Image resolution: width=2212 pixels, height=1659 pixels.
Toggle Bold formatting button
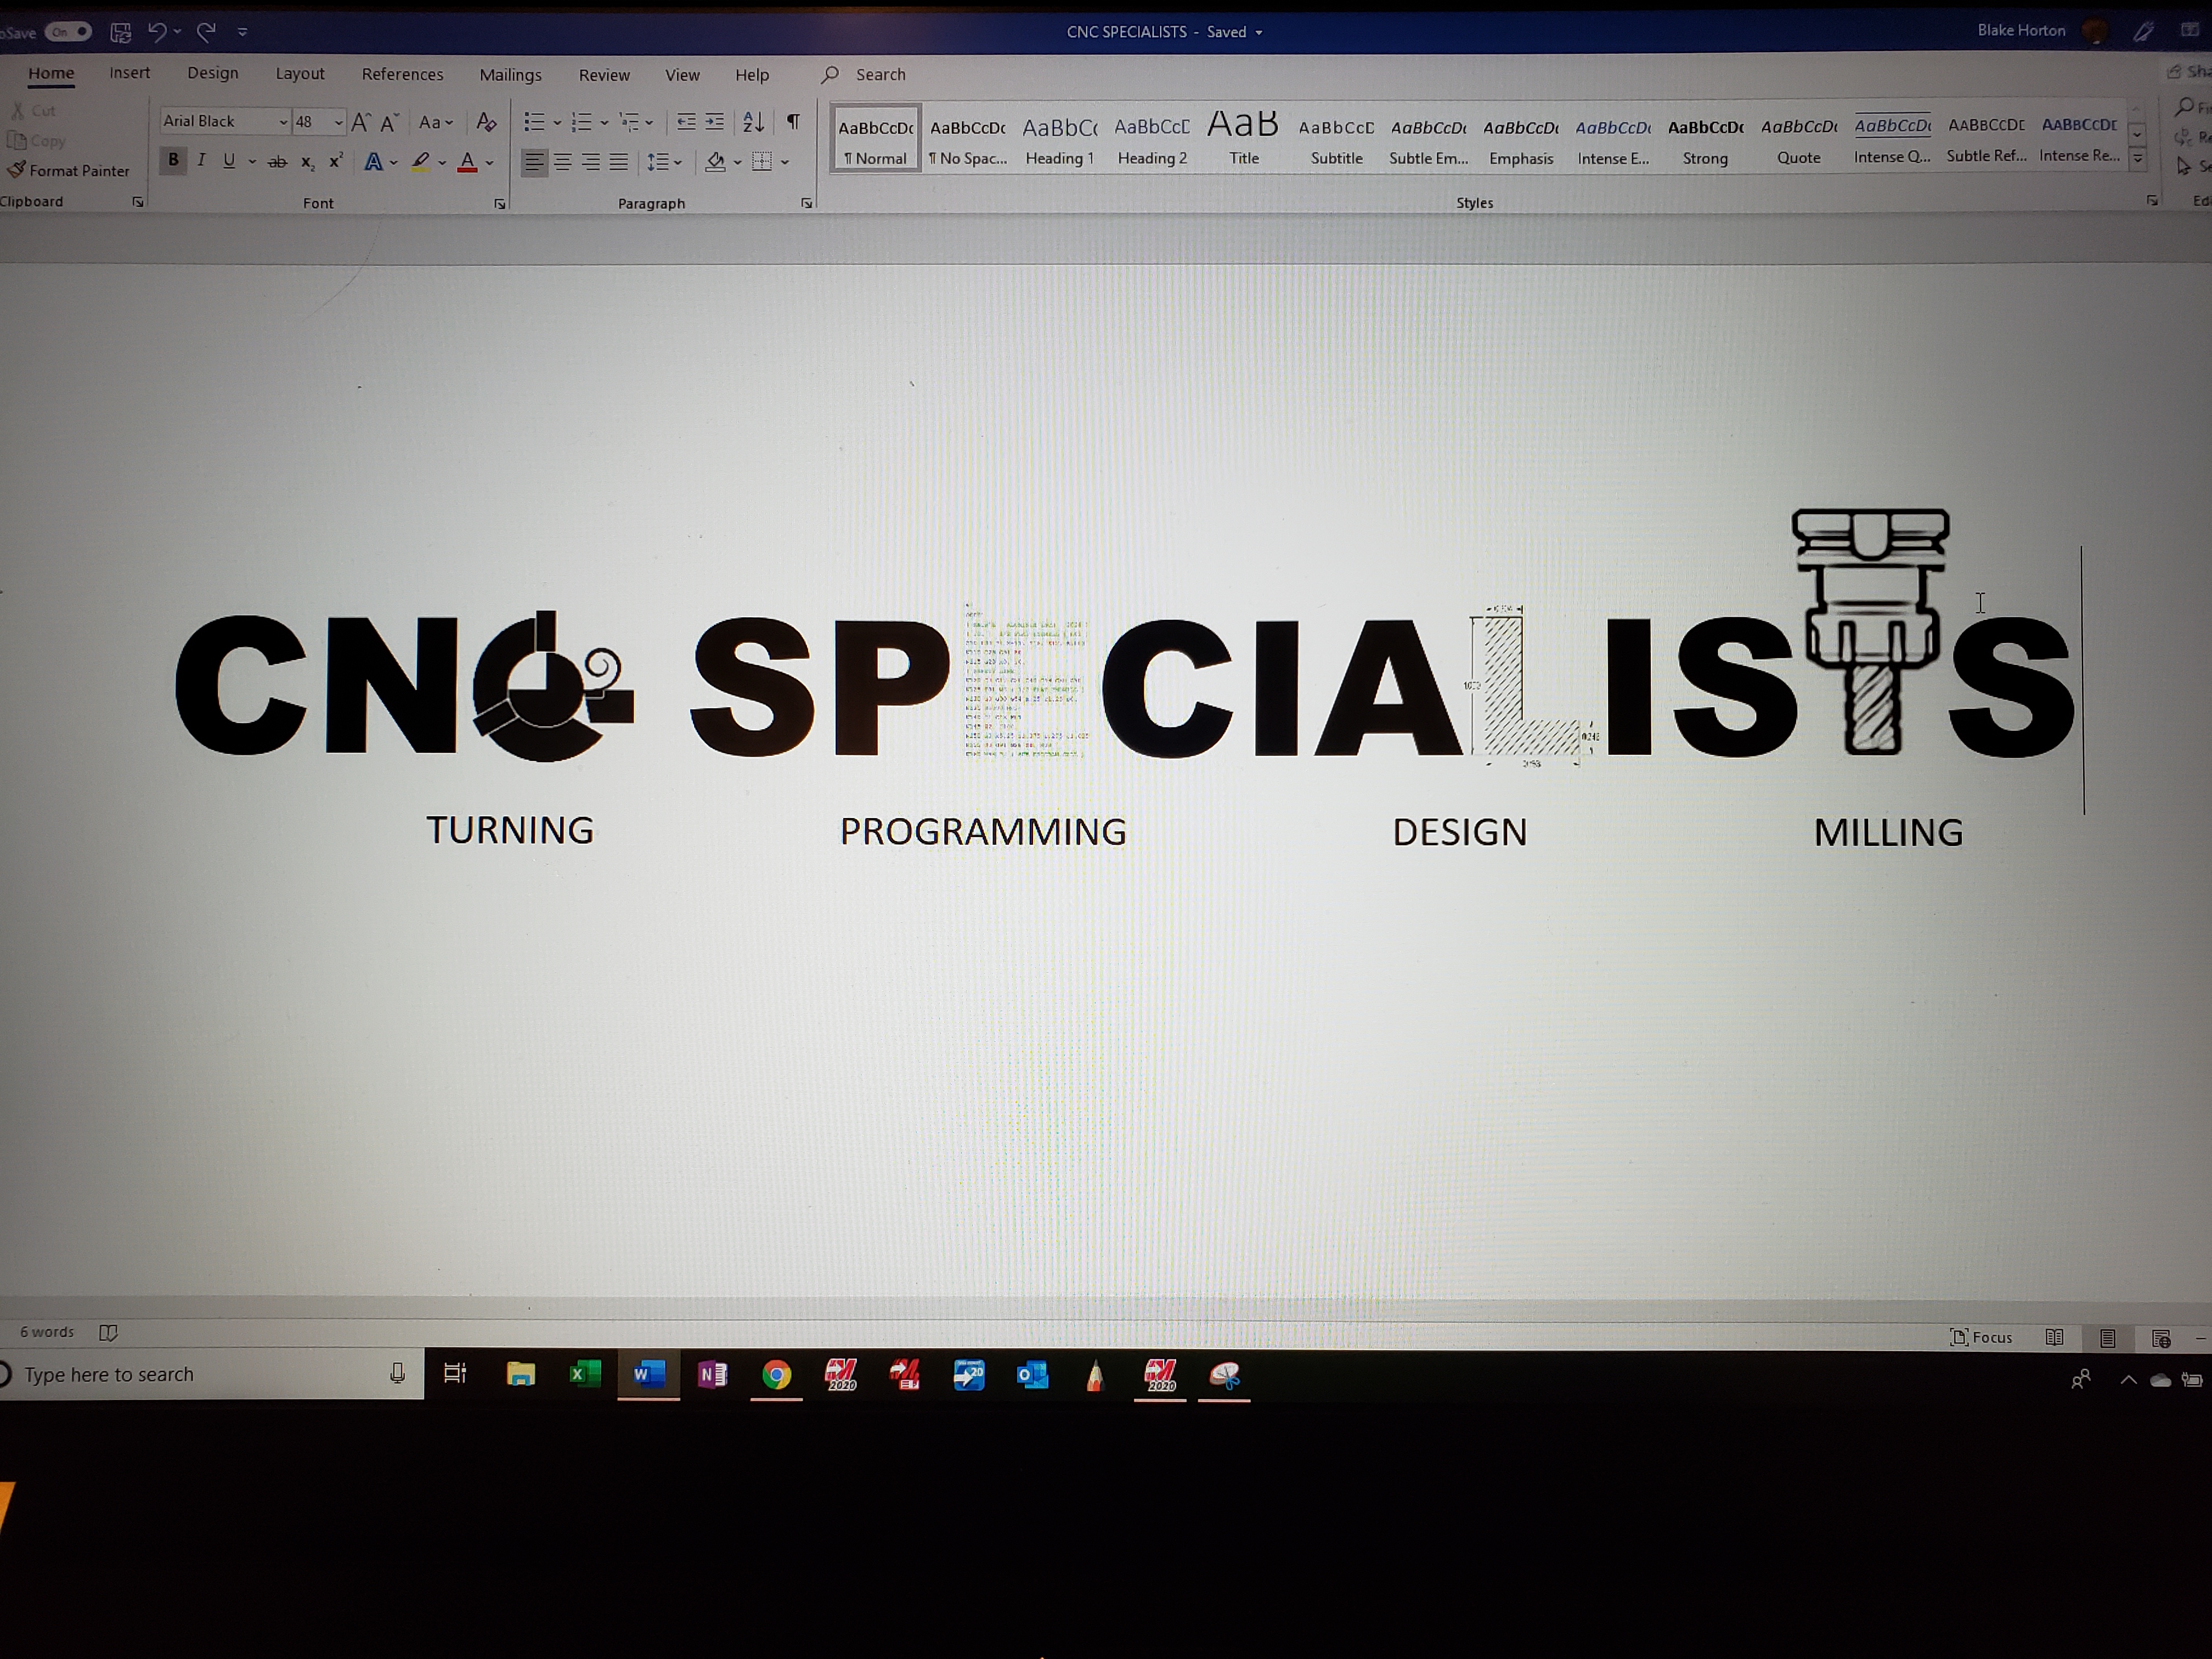173,160
